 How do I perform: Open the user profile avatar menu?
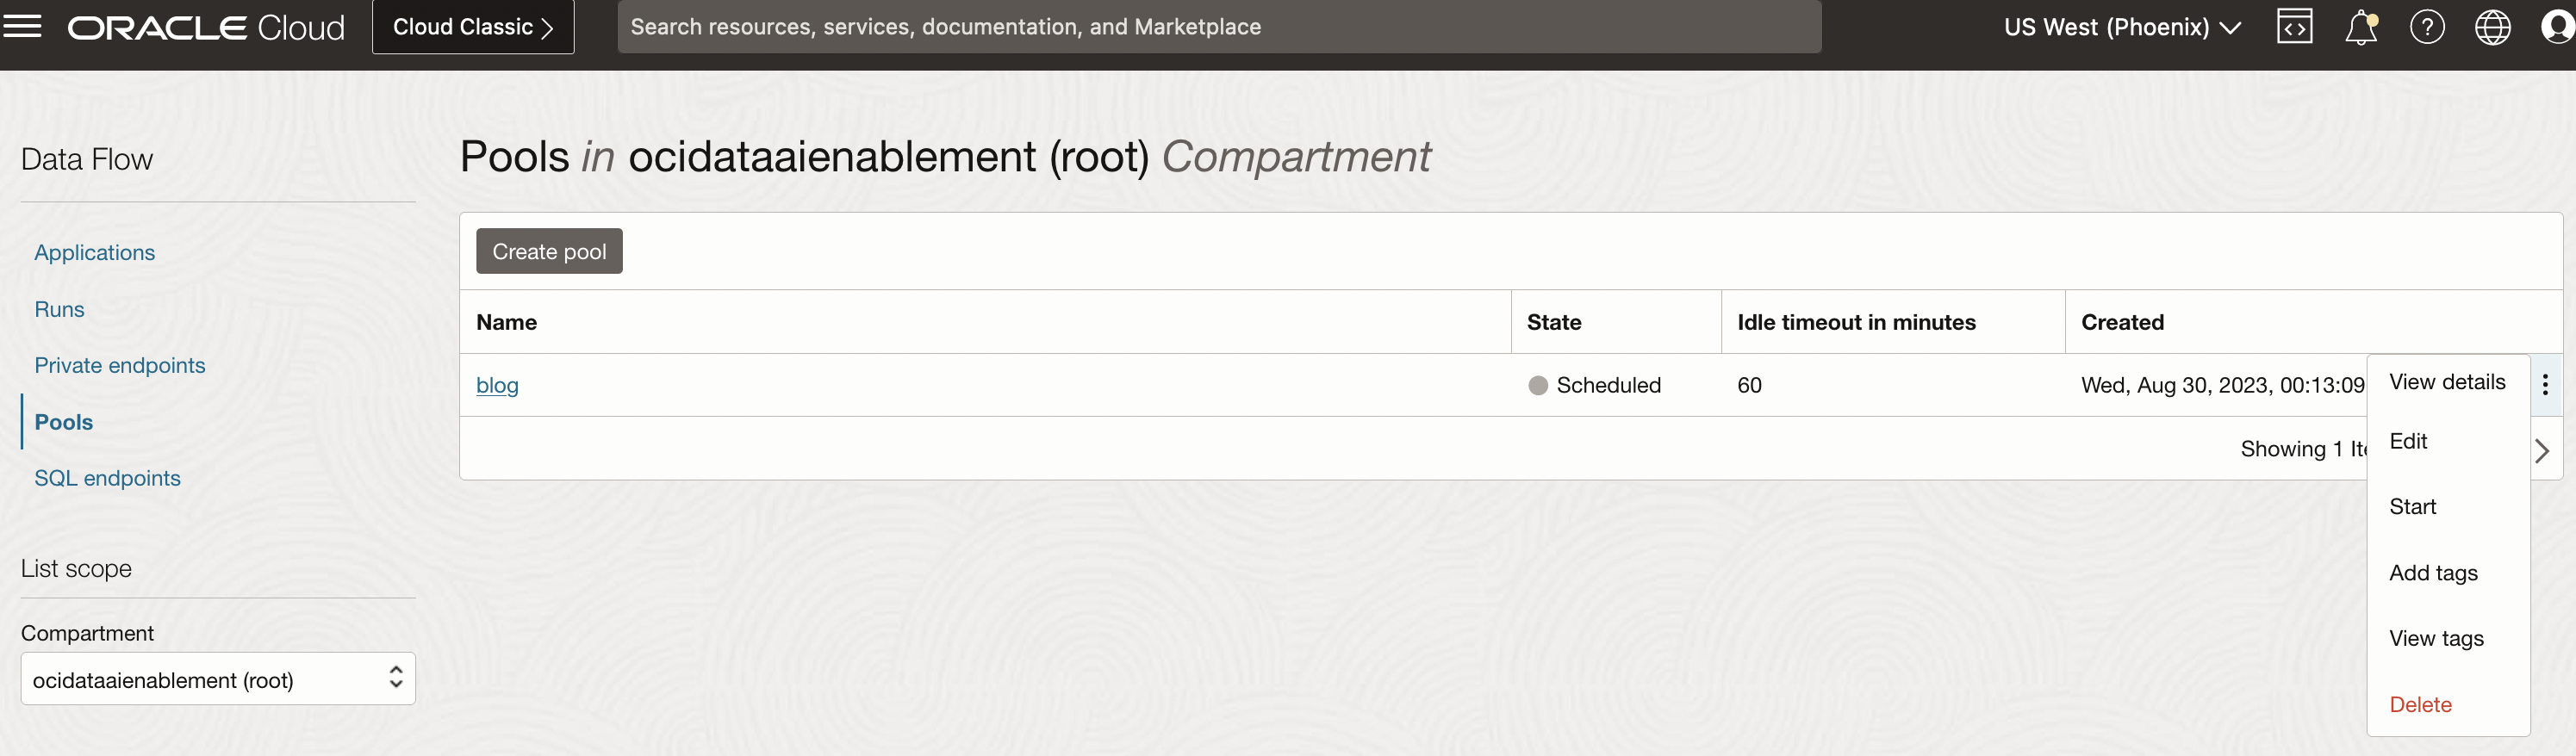tap(2557, 27)
